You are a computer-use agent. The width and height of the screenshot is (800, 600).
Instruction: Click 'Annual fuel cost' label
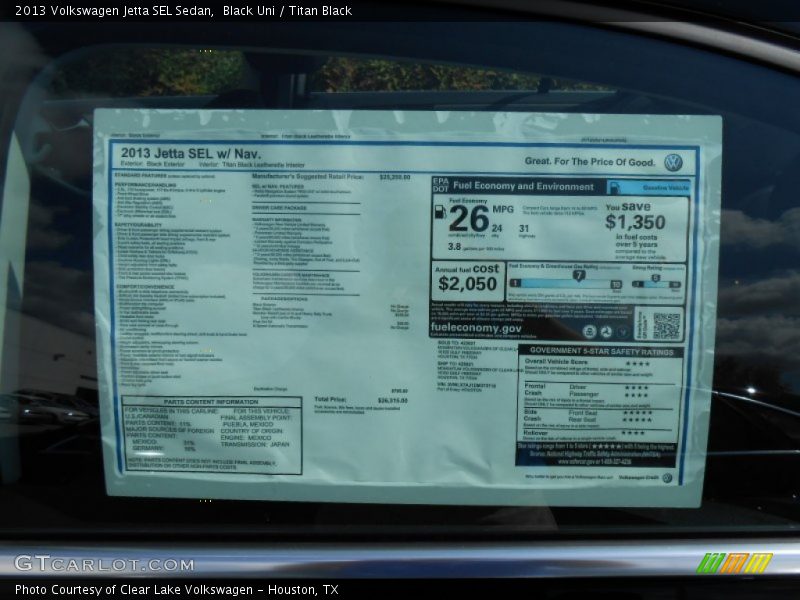[466, 268]
